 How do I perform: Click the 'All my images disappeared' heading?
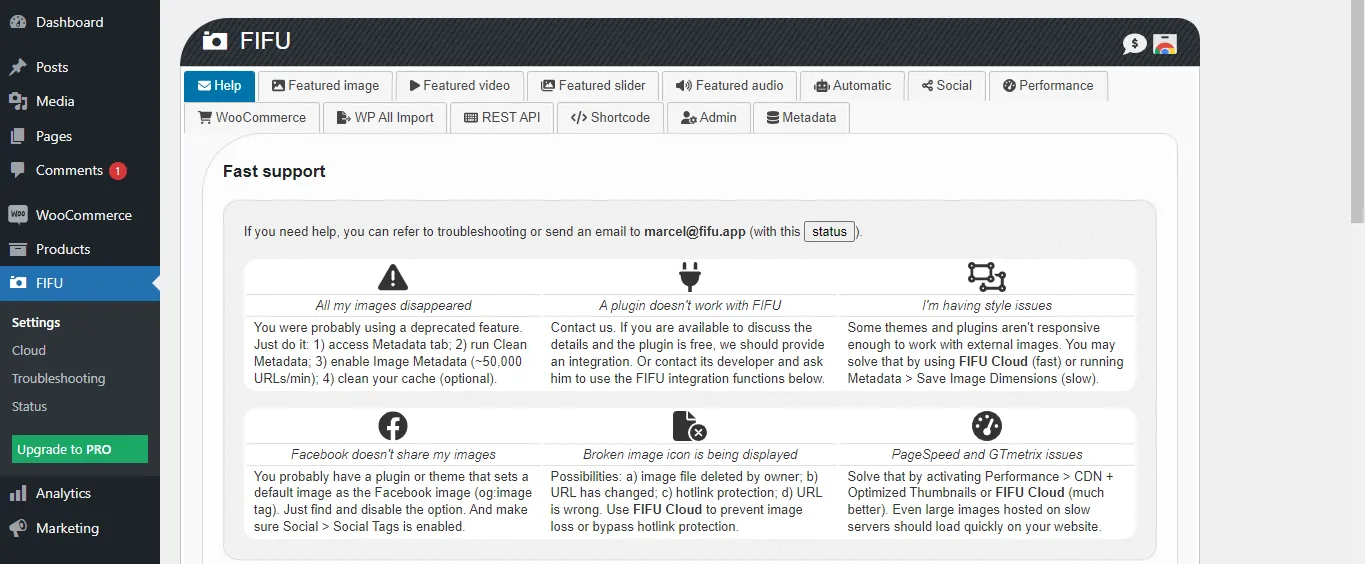393,306
